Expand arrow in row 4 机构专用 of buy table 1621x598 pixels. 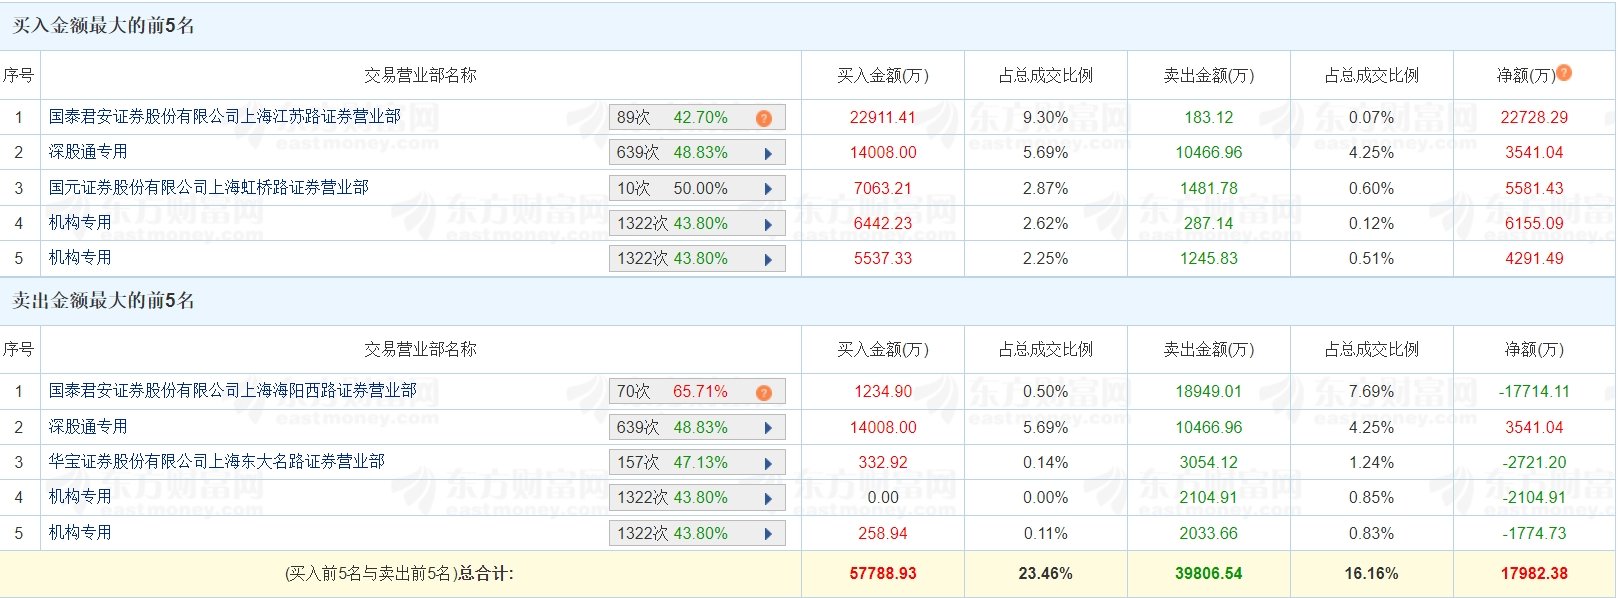pyautogui.click(x=768, y=224)
